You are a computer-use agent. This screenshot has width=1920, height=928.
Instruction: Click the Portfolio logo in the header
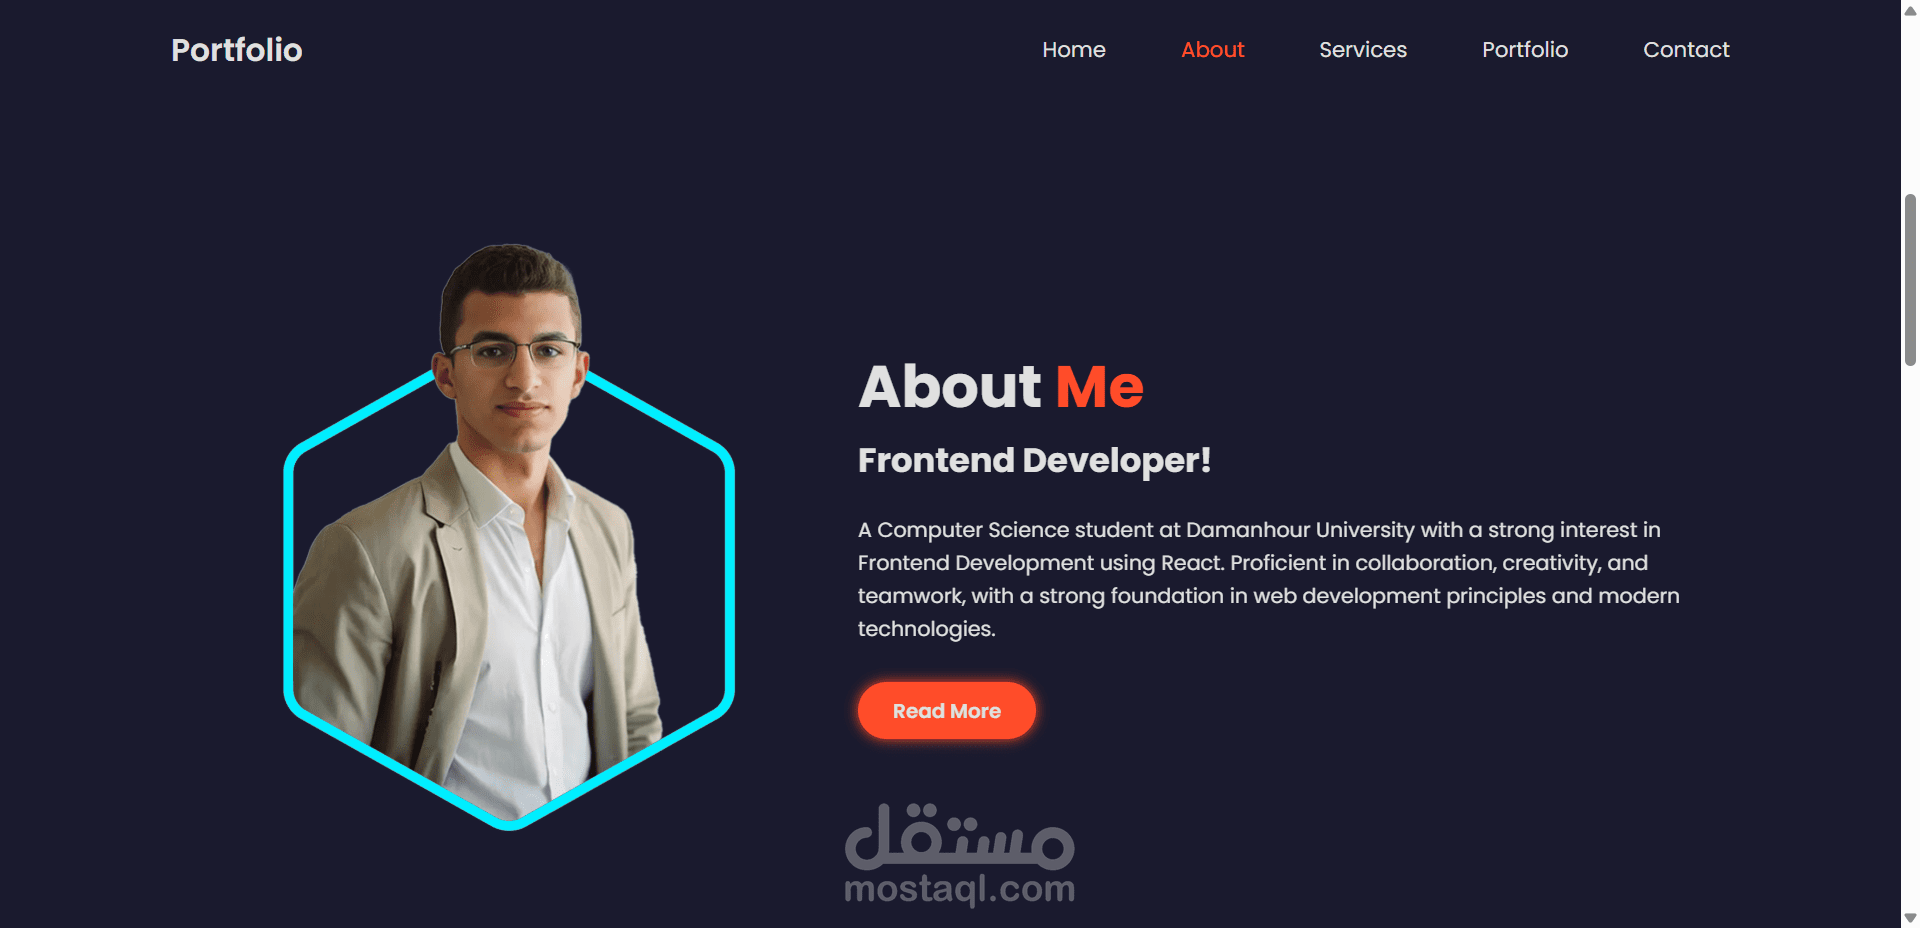pyautogui.click(x=236, y=50)
